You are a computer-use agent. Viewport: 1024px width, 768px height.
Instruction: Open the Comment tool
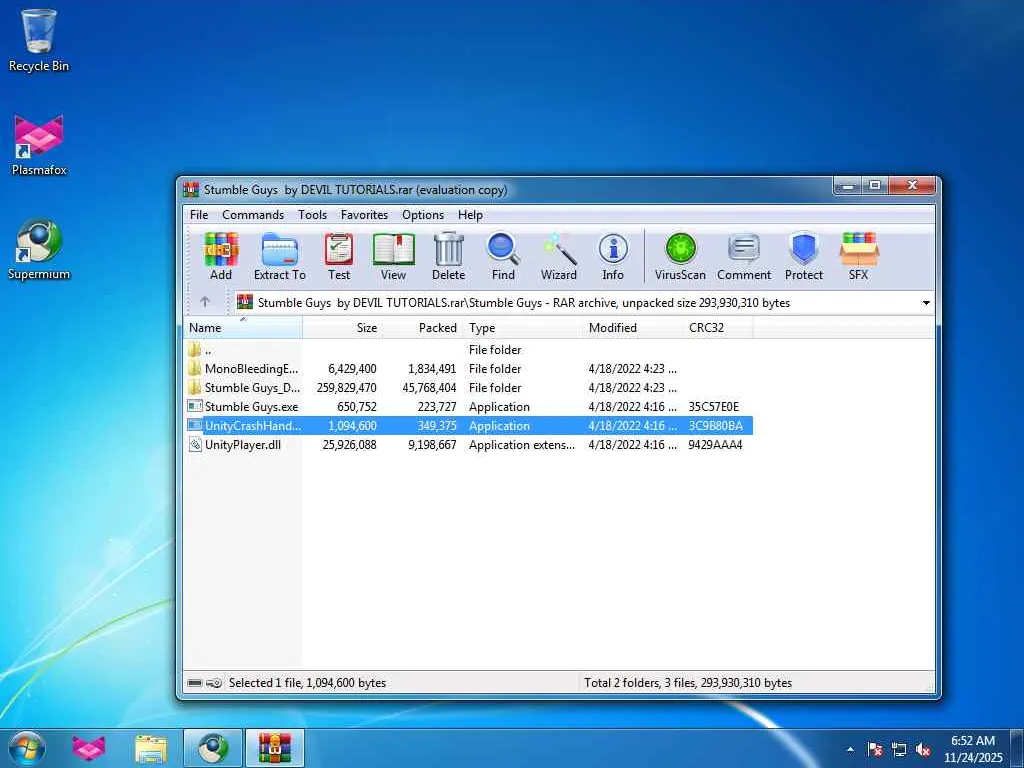click(x=744, y=256)
